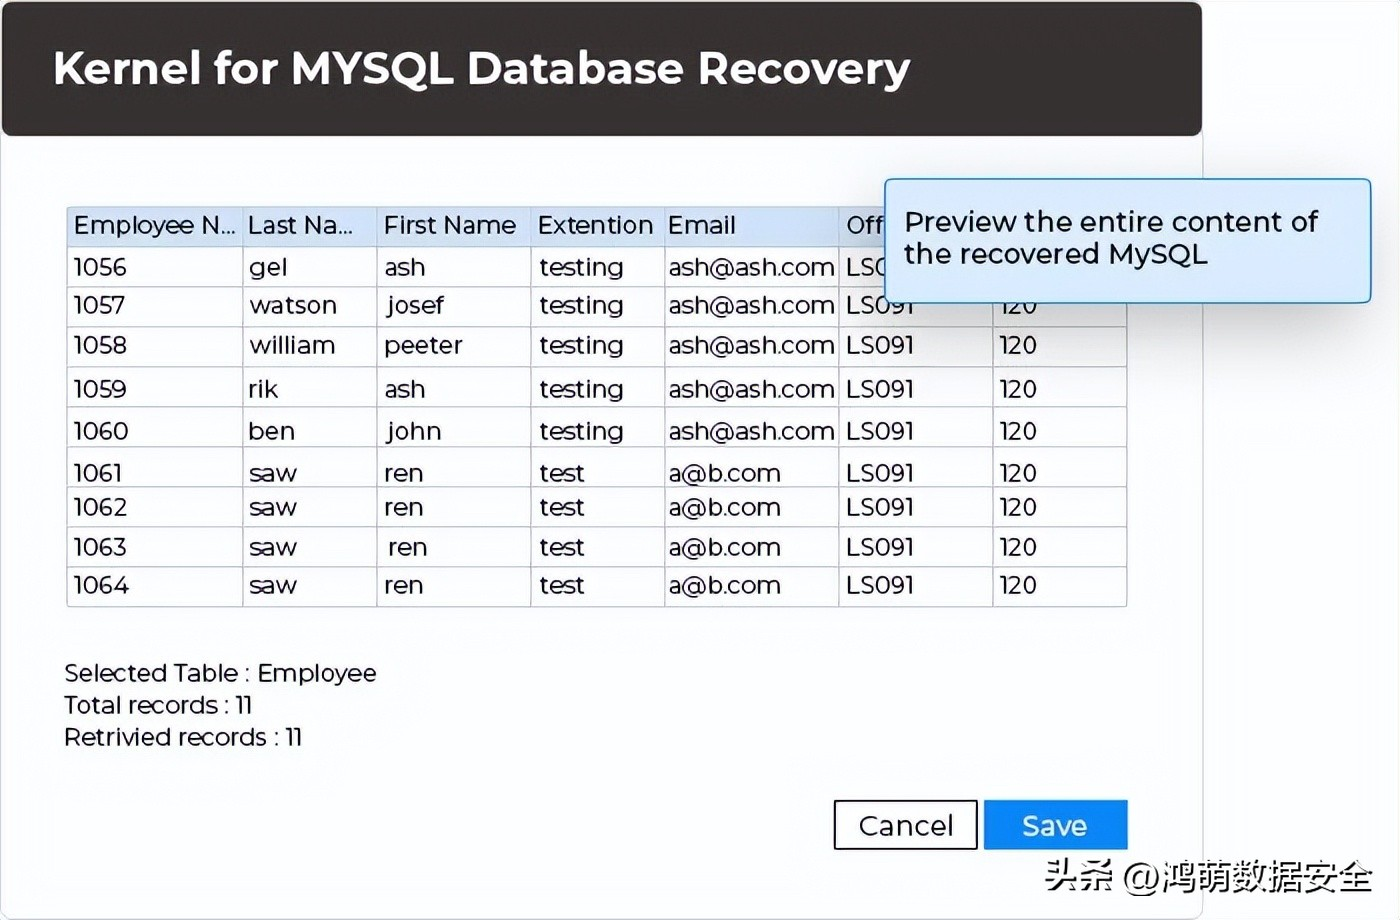Click the Extention column header
1400x920 pixels.
point(598,226)
